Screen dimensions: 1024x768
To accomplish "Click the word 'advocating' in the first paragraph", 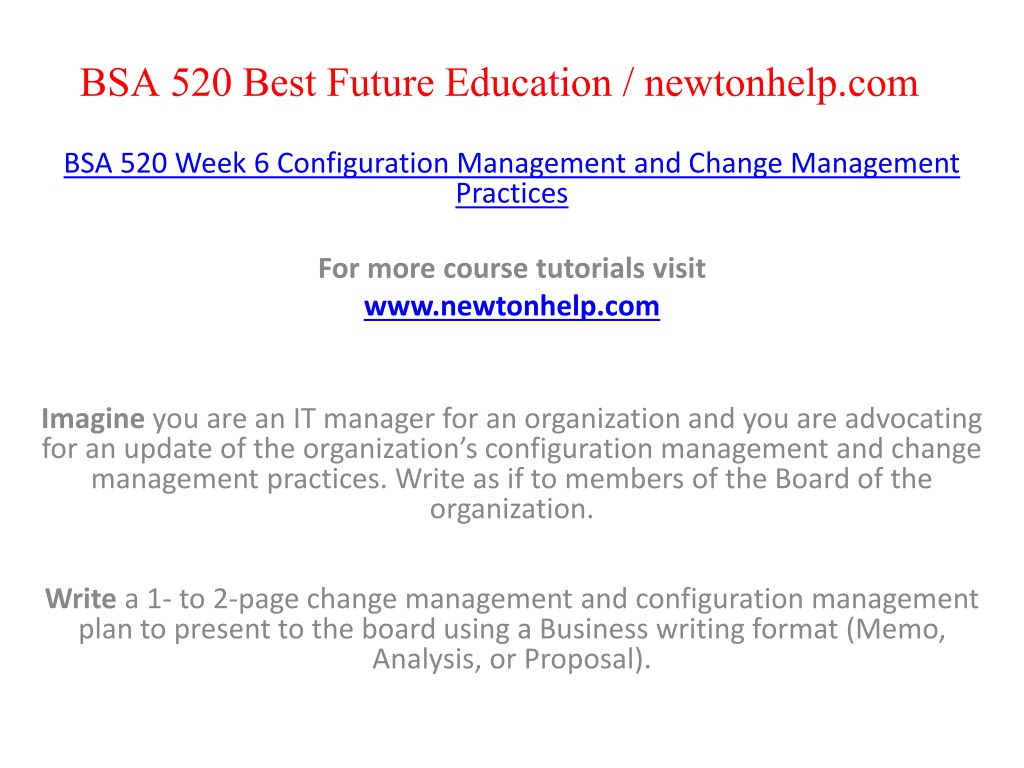I will click(x=913, y=419).
